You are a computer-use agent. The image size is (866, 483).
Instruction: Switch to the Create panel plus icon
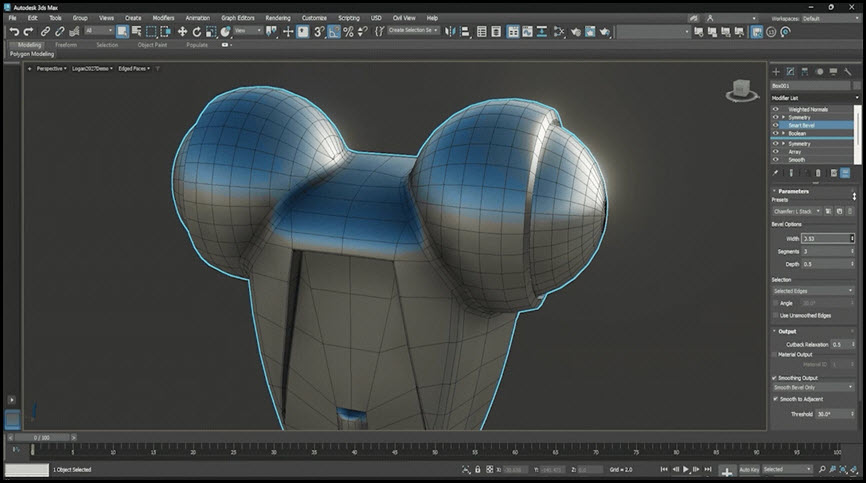[x=776, y=72]
